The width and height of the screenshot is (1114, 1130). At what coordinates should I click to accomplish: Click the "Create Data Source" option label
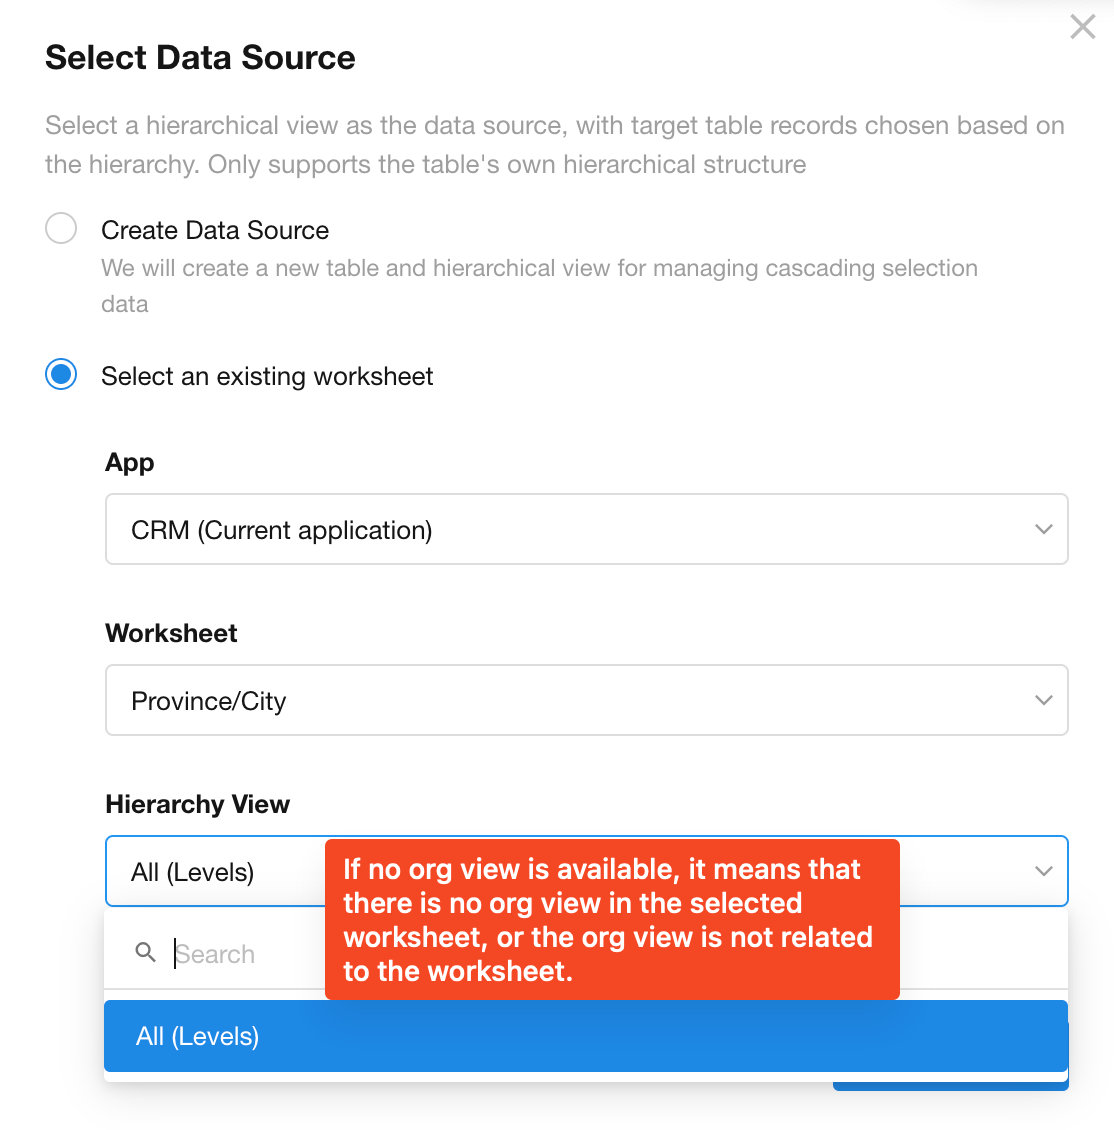point(215,230)
